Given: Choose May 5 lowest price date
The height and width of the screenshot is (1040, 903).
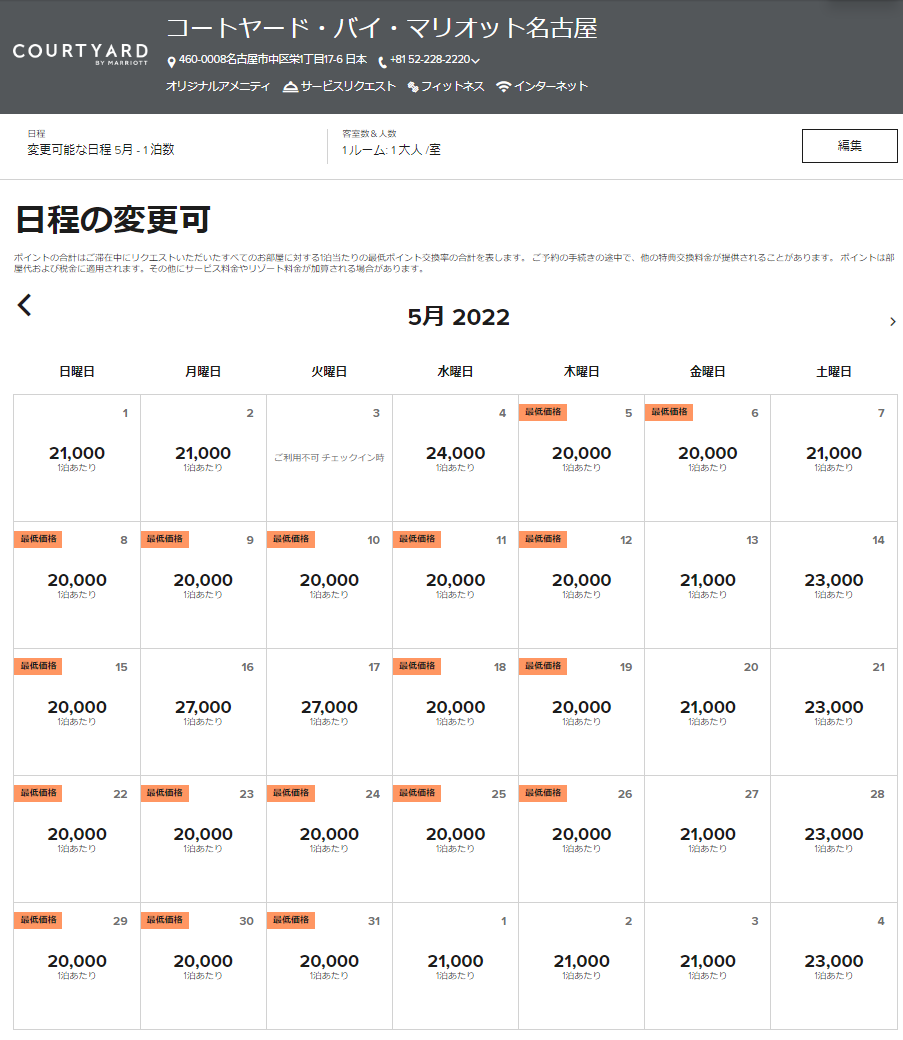Looking at the screenshot, I should pyautogui.click(x=581, y=457).
